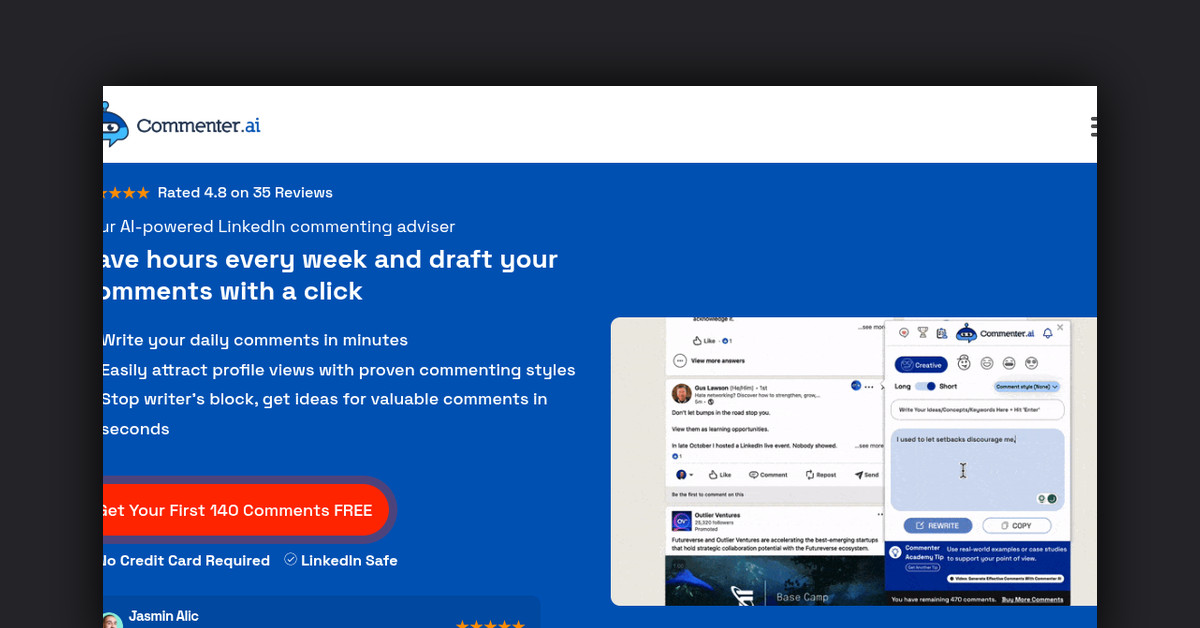Click the Commenter.ai robot logo in header
This screenshot has width=1200, height=628.
tap(112, 125)
